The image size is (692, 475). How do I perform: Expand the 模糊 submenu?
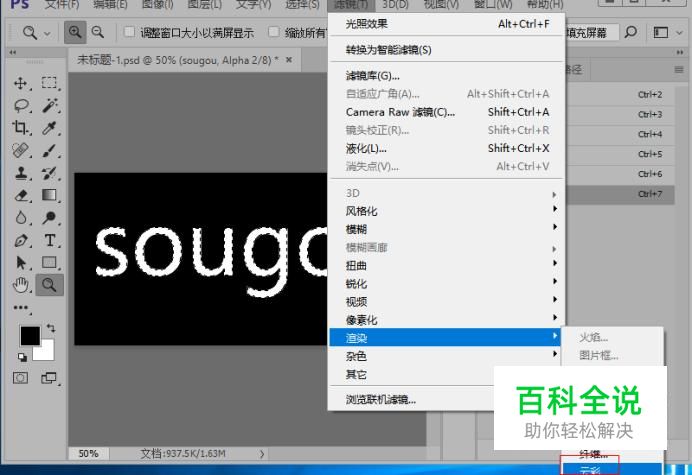pyautogui.click(x=447, y=229)
